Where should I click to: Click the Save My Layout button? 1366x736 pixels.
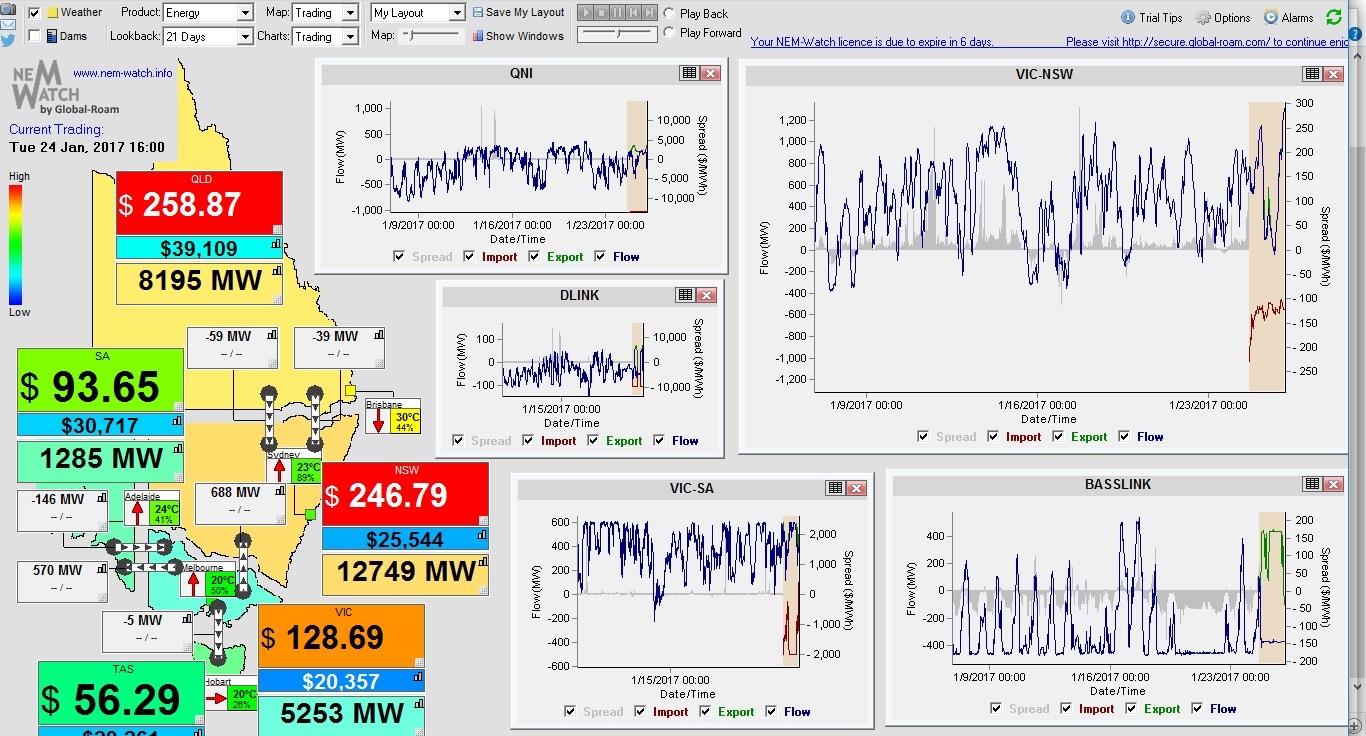pos(518,13)
